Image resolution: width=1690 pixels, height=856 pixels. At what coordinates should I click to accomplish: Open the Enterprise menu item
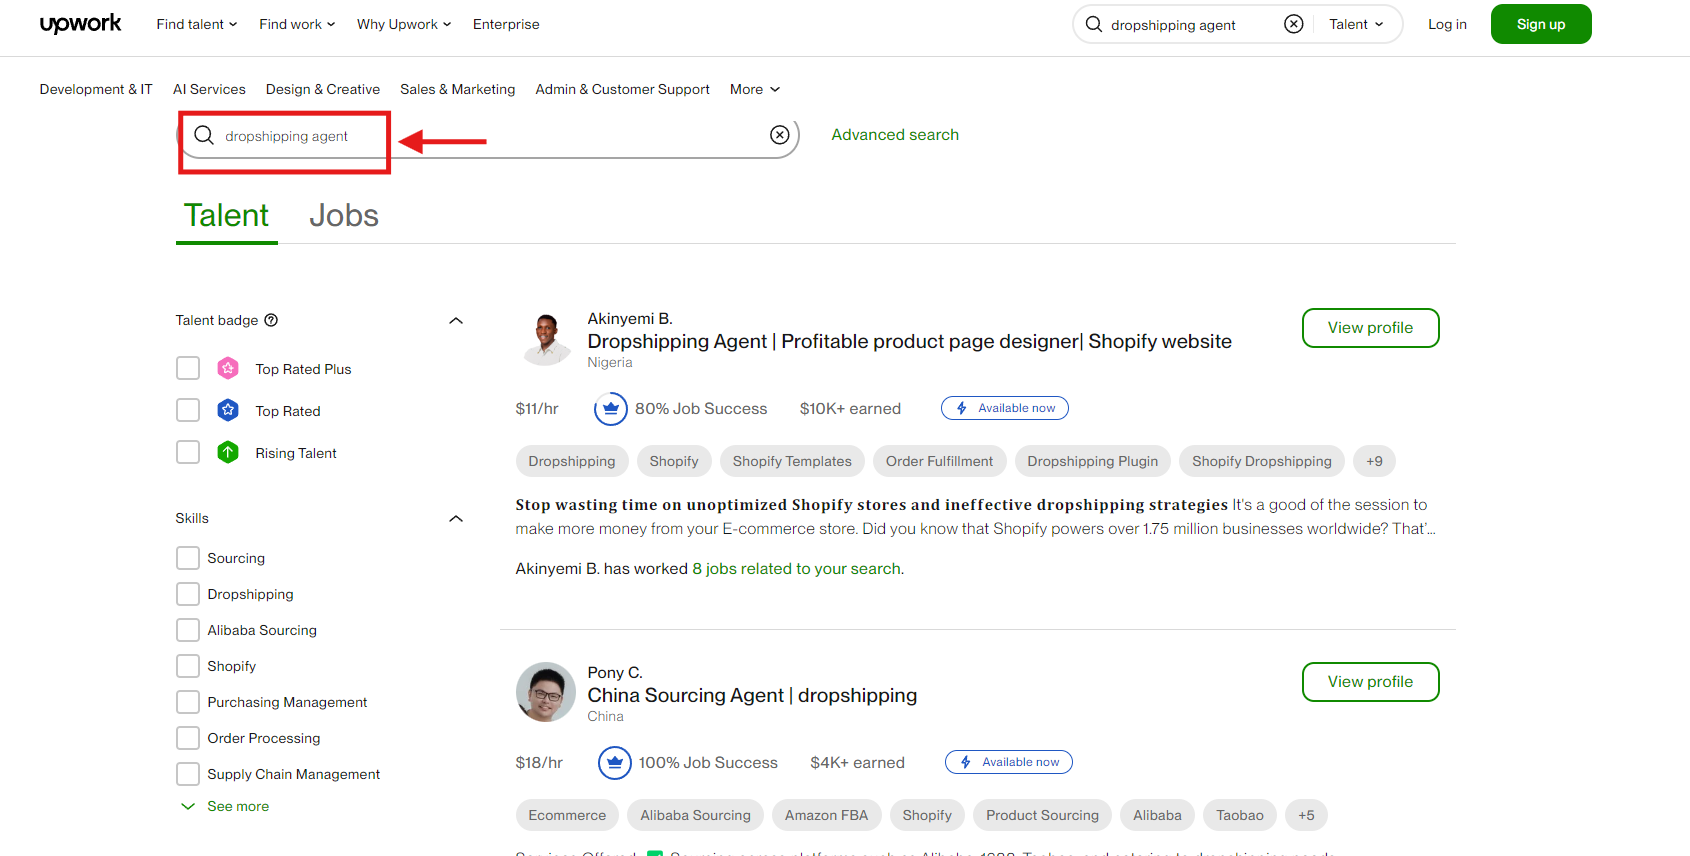click(x=506, y=24)
